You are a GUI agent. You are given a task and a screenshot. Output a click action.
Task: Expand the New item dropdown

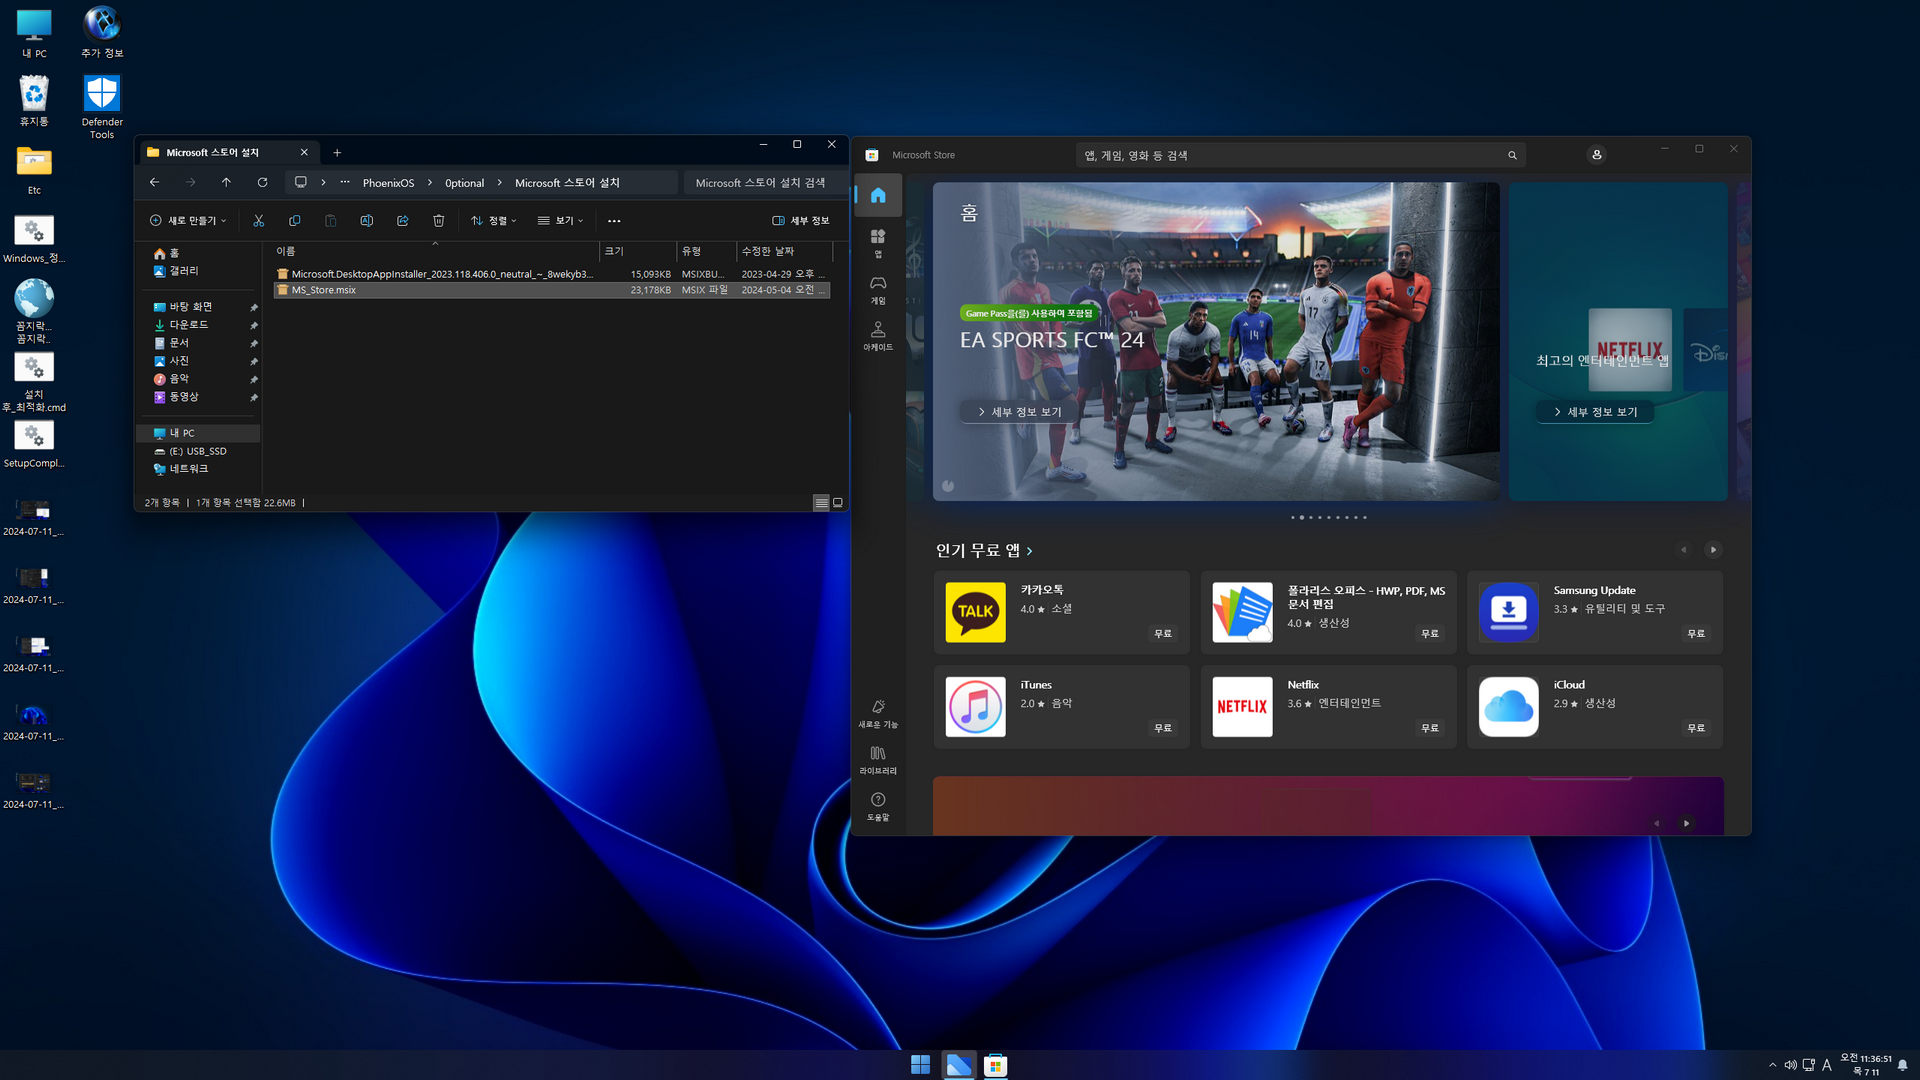coord(188,220)
